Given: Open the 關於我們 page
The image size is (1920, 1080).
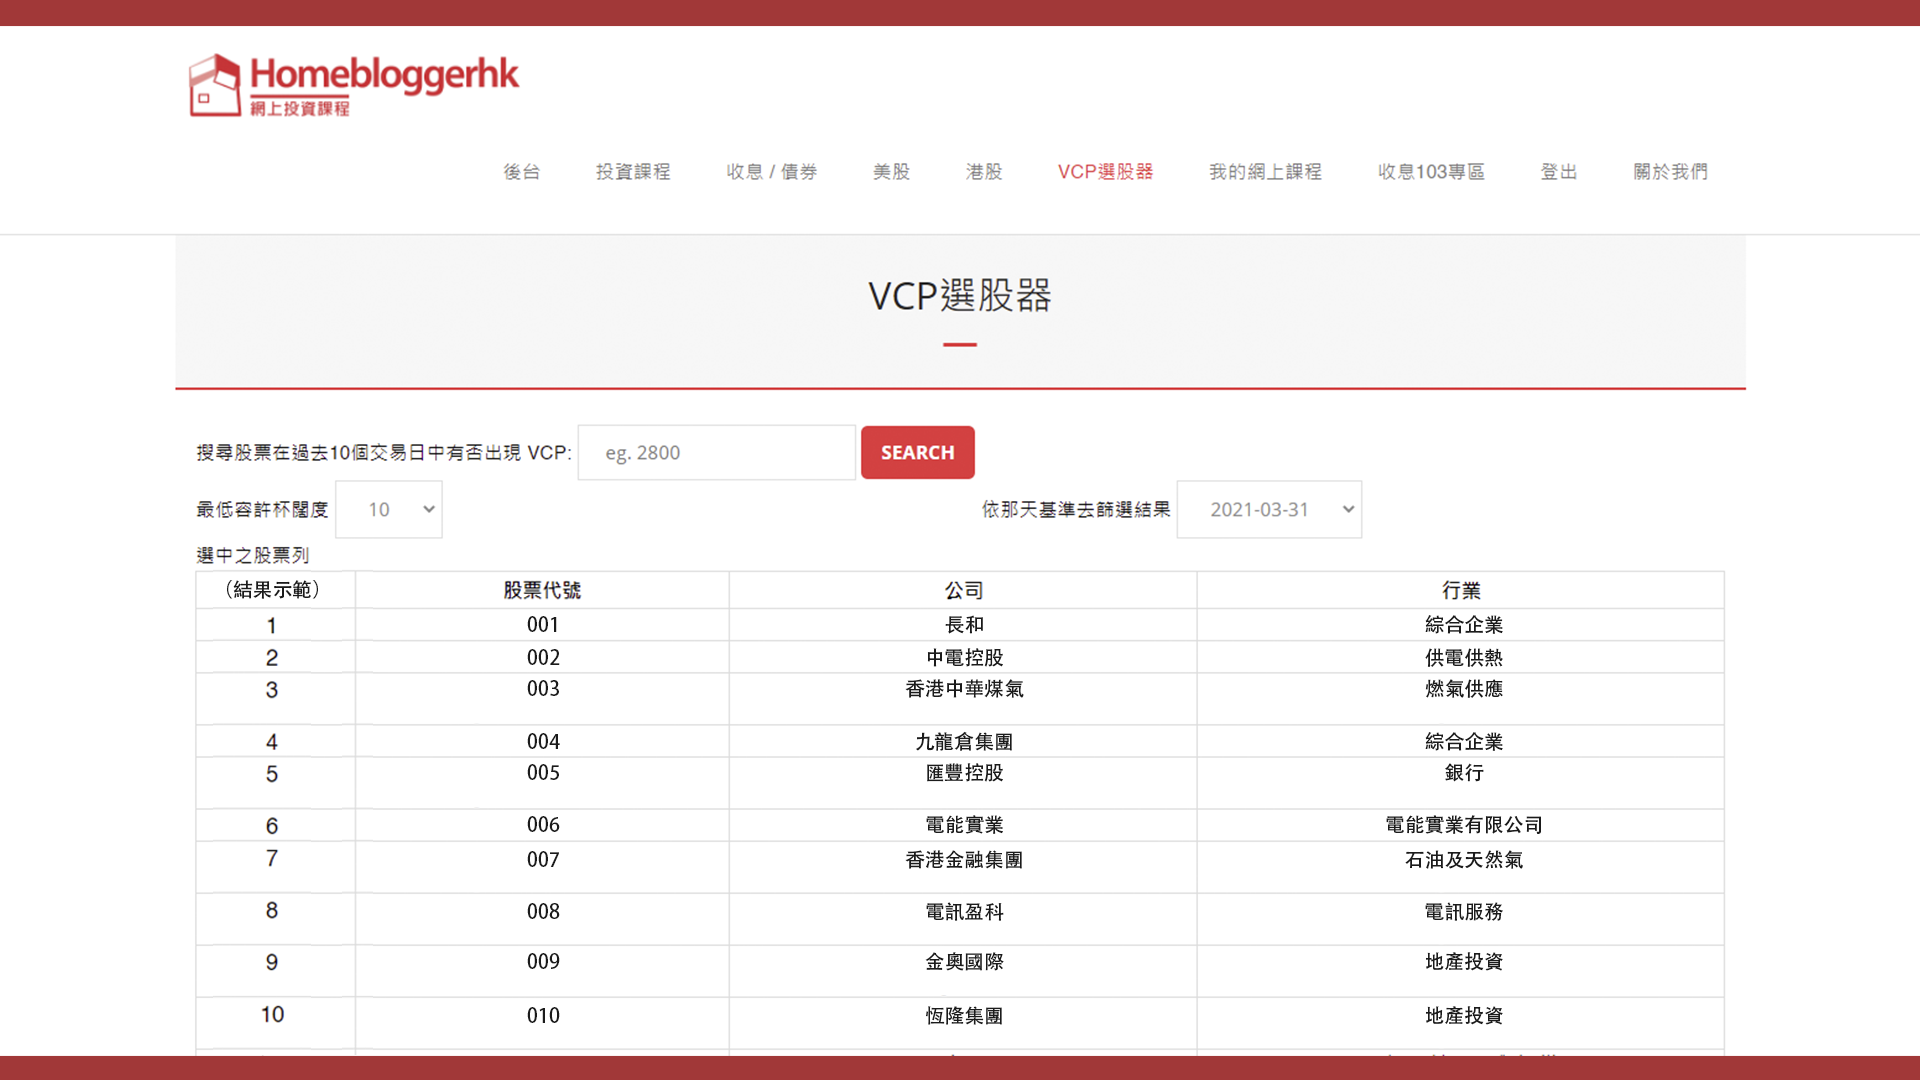Looking at the screenshot, I should coord(1670,172).
